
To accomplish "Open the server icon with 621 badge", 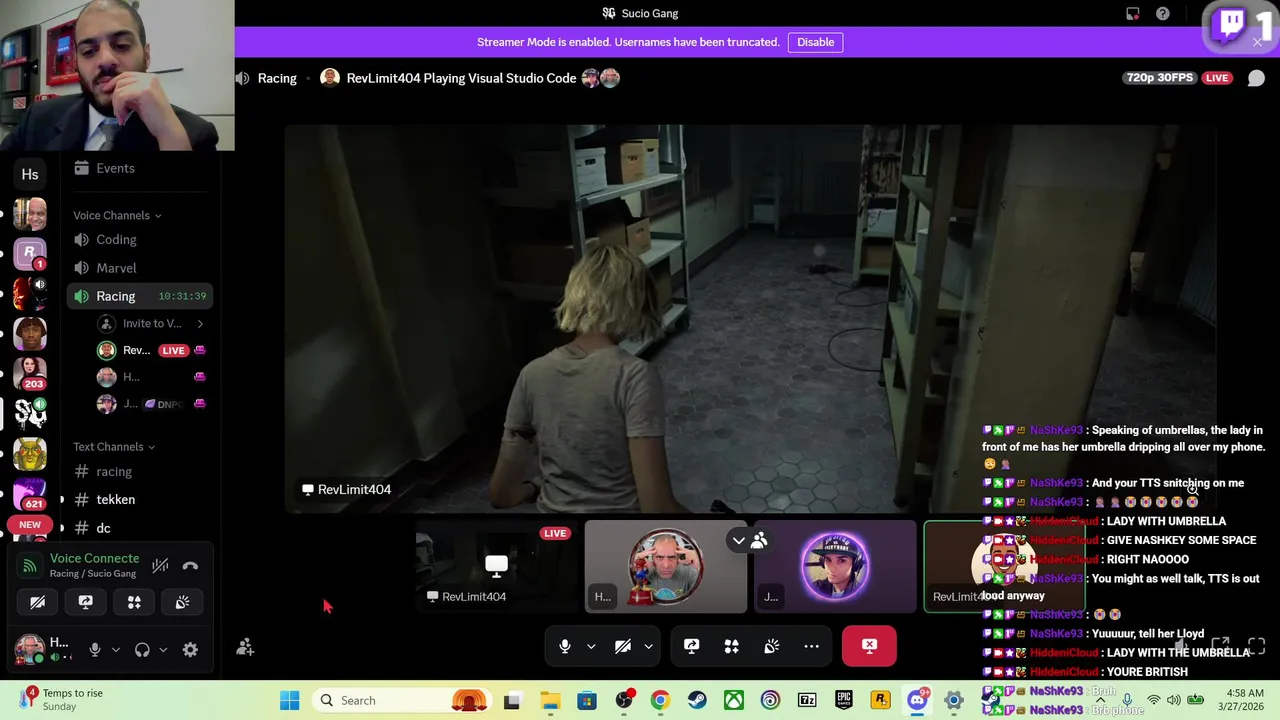I will (30, 494).
